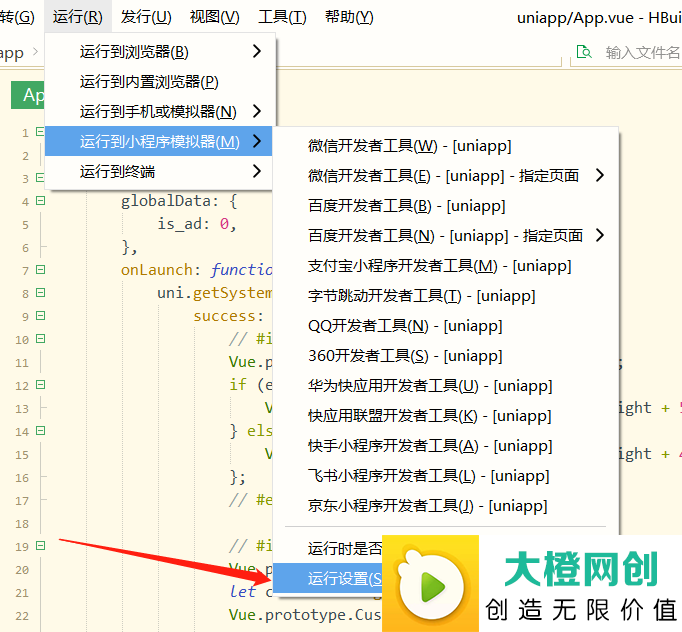Choose 快手小程序开发者工具(A) entry
Viewport: 682px width, 632px height.
coord(445,445)
